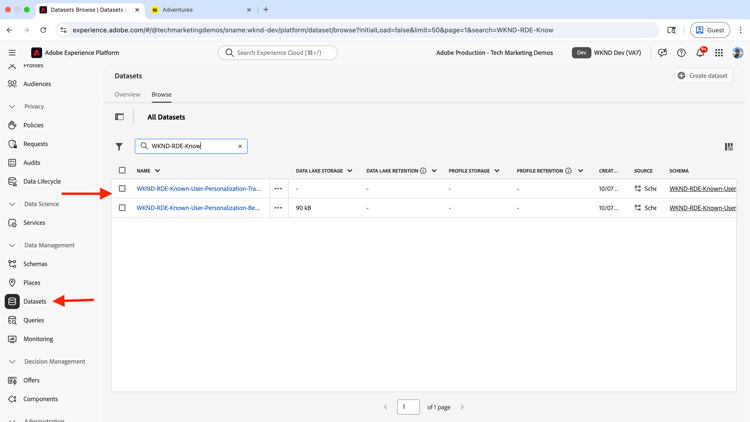Open Profile Storage column dropdown
Viewport: 750px width, 422px height.
point(497,171)
